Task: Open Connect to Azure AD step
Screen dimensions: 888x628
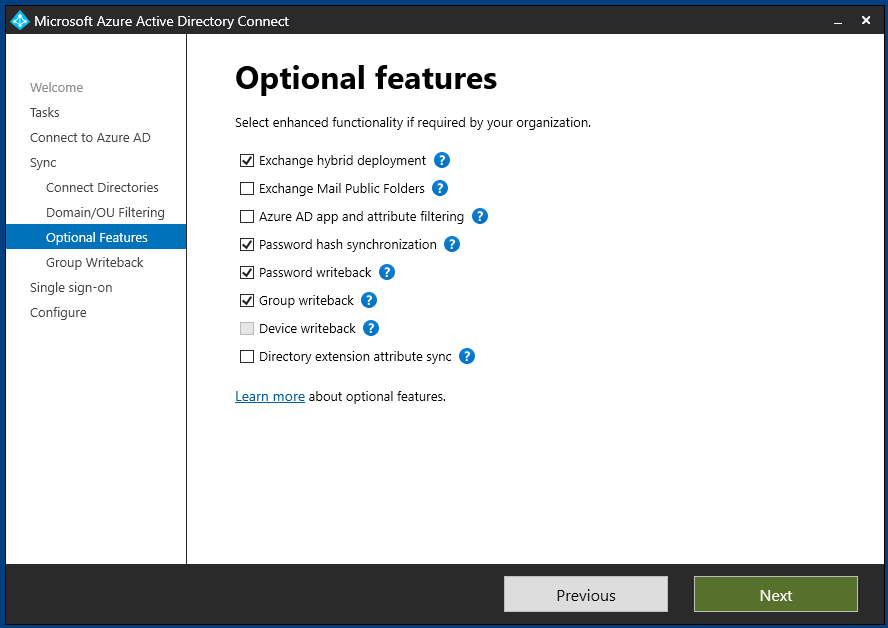Action: pos(90,138)
